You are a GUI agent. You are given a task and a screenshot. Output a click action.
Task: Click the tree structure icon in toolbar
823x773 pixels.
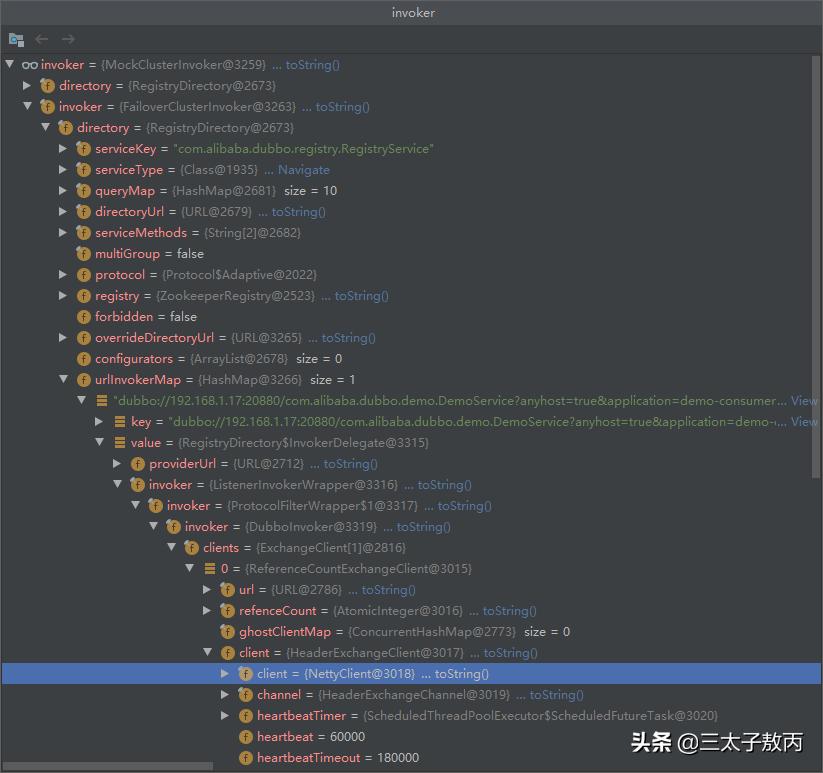(16, 39)
